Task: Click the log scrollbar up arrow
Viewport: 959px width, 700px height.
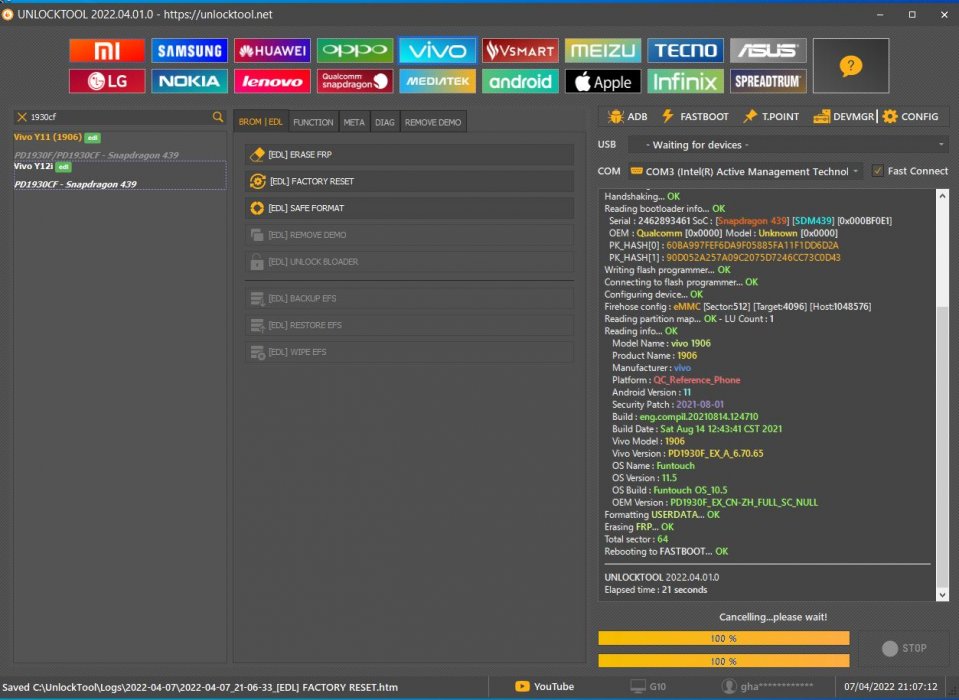Action: (x=942, y=196)
